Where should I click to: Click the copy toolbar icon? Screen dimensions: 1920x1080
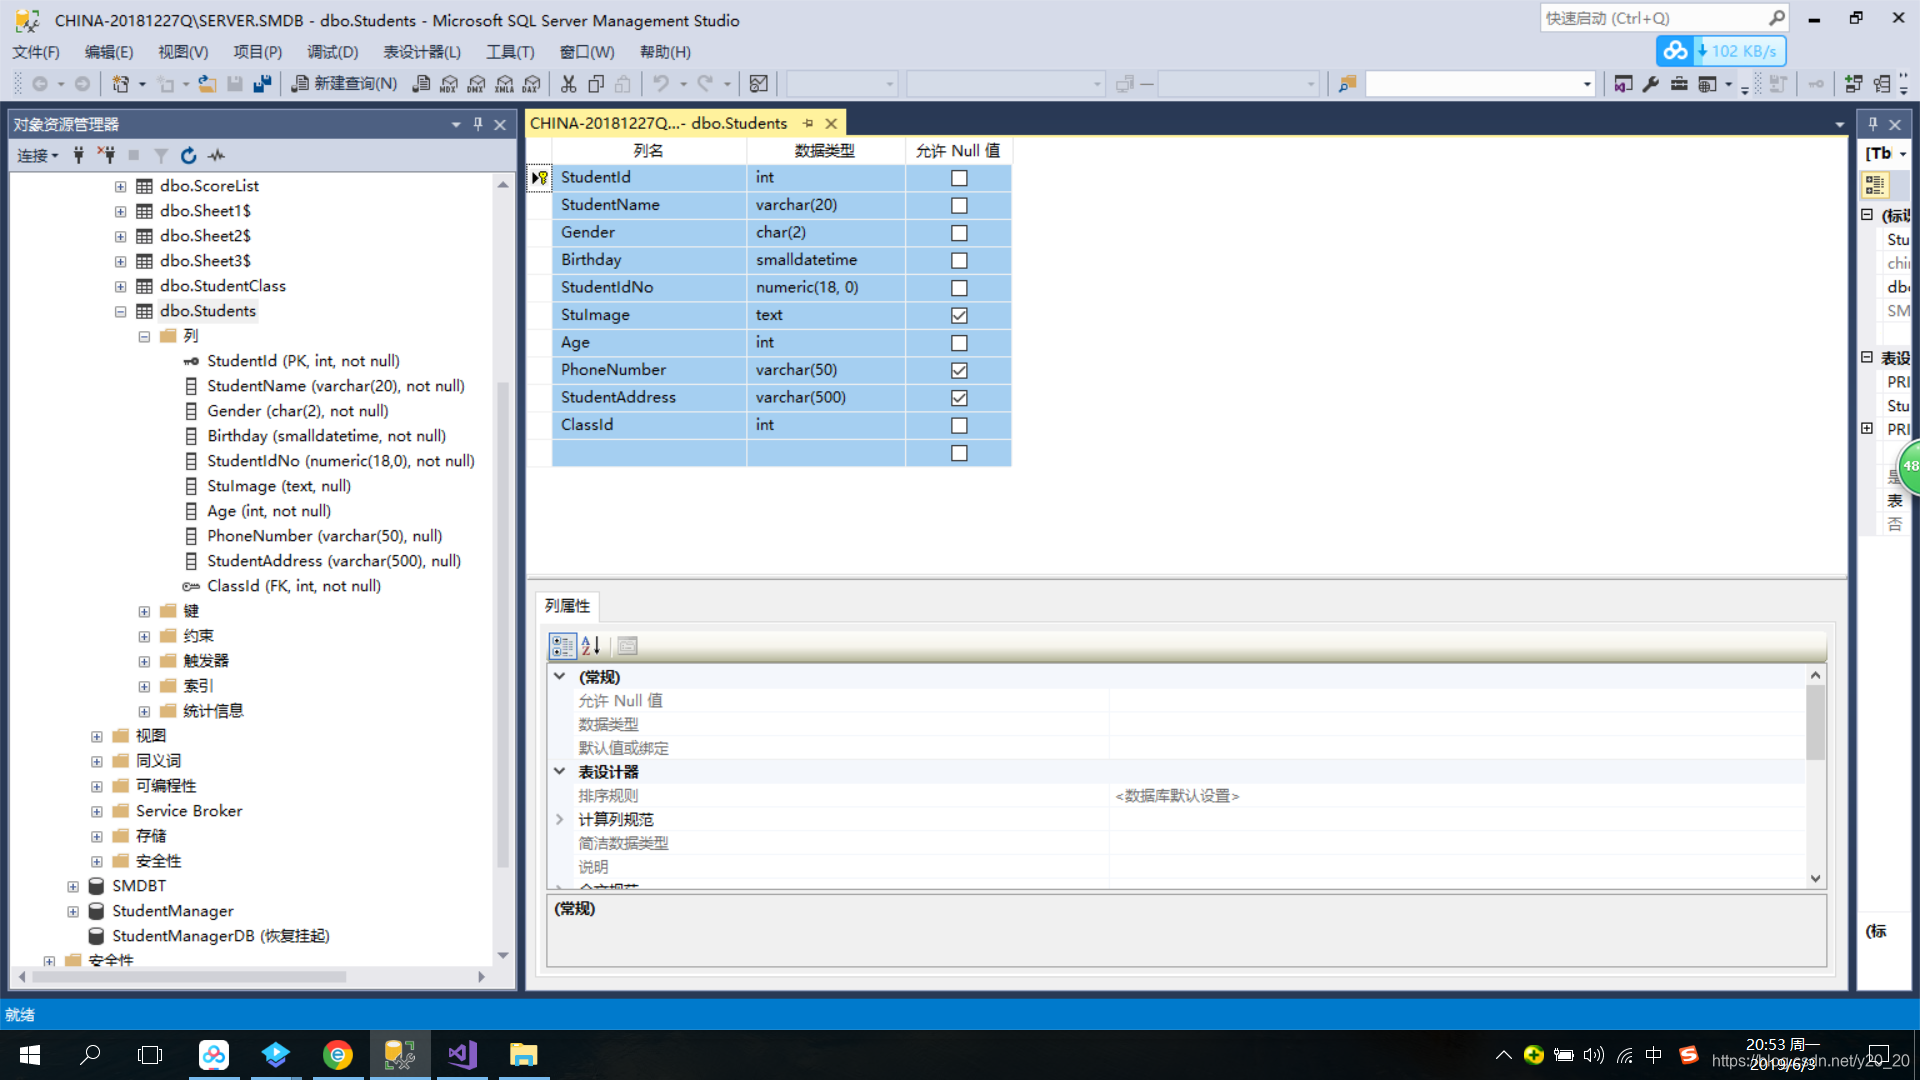click(x=596, y=84)
